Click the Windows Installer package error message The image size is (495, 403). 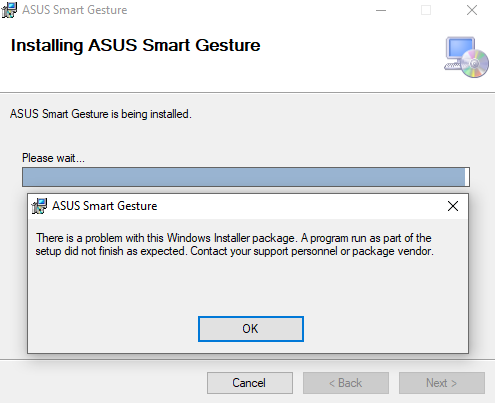(x=235, y=244)
